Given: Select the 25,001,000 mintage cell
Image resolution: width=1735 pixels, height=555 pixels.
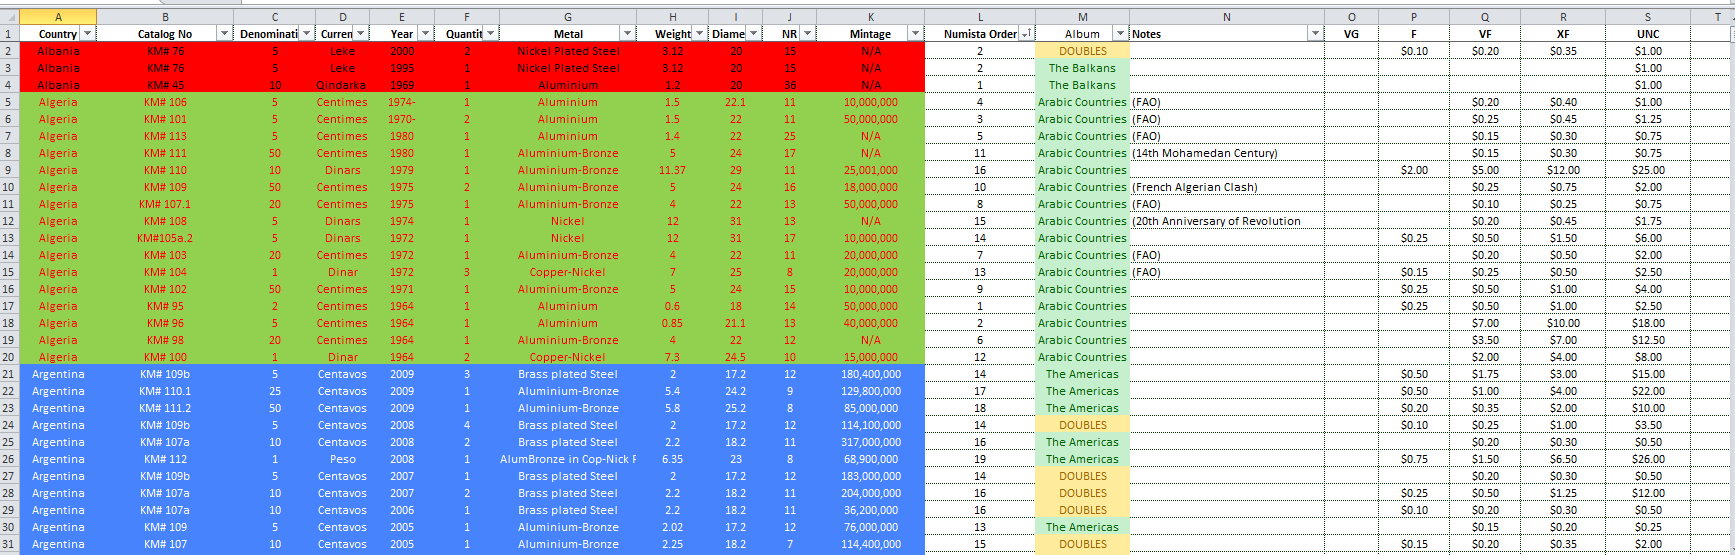Looking at the screenshot, I should pyautogui.click(x=870, y=170).
